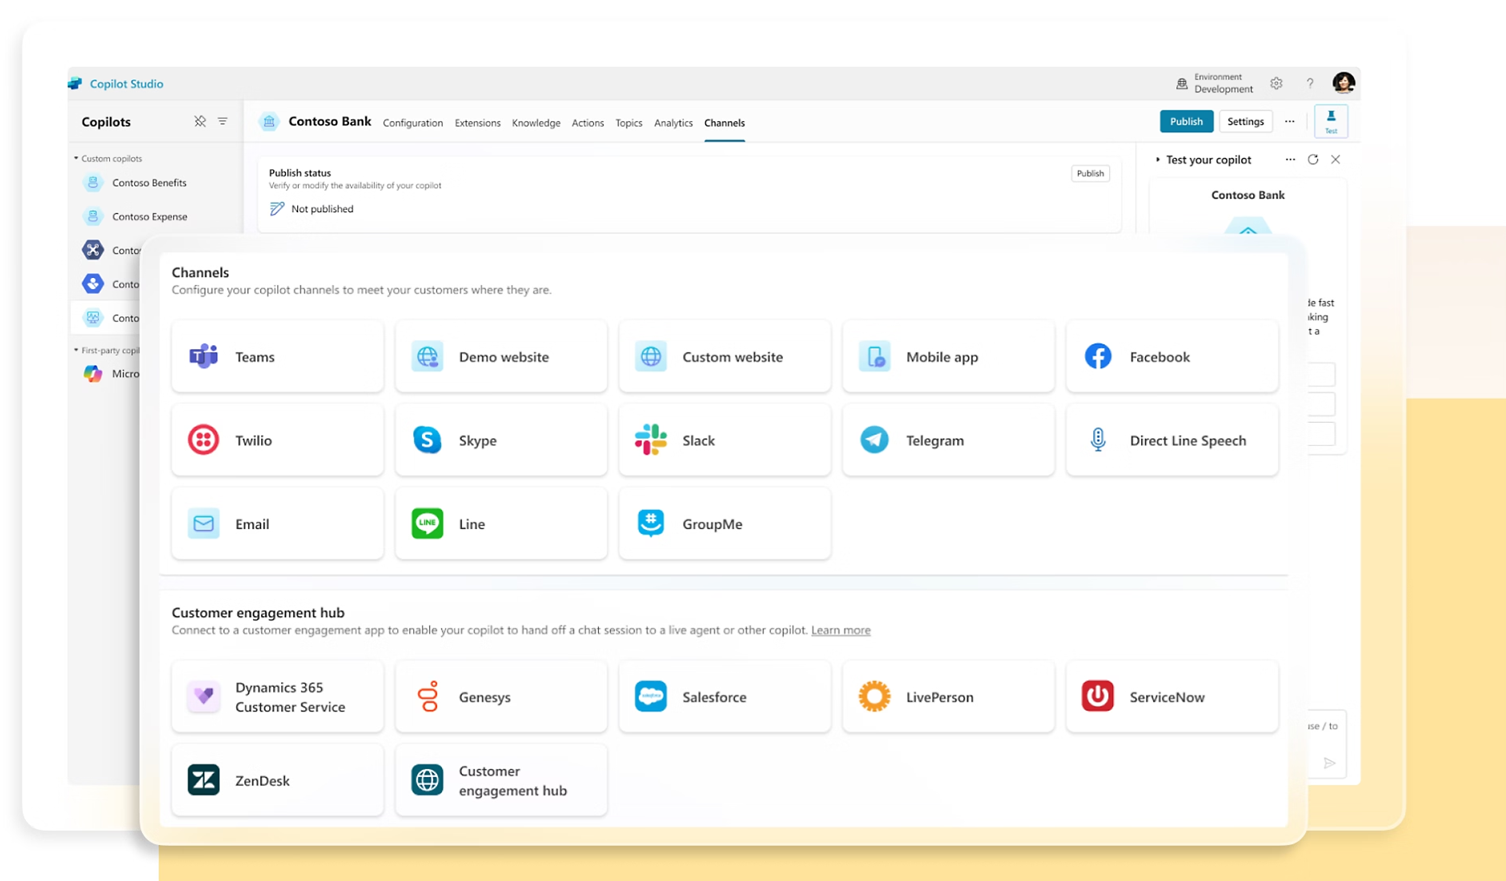Go to the Actions tab
The width and height of the screenshot is (1506, 881).
pyautogui.click(x=588, y=123)
